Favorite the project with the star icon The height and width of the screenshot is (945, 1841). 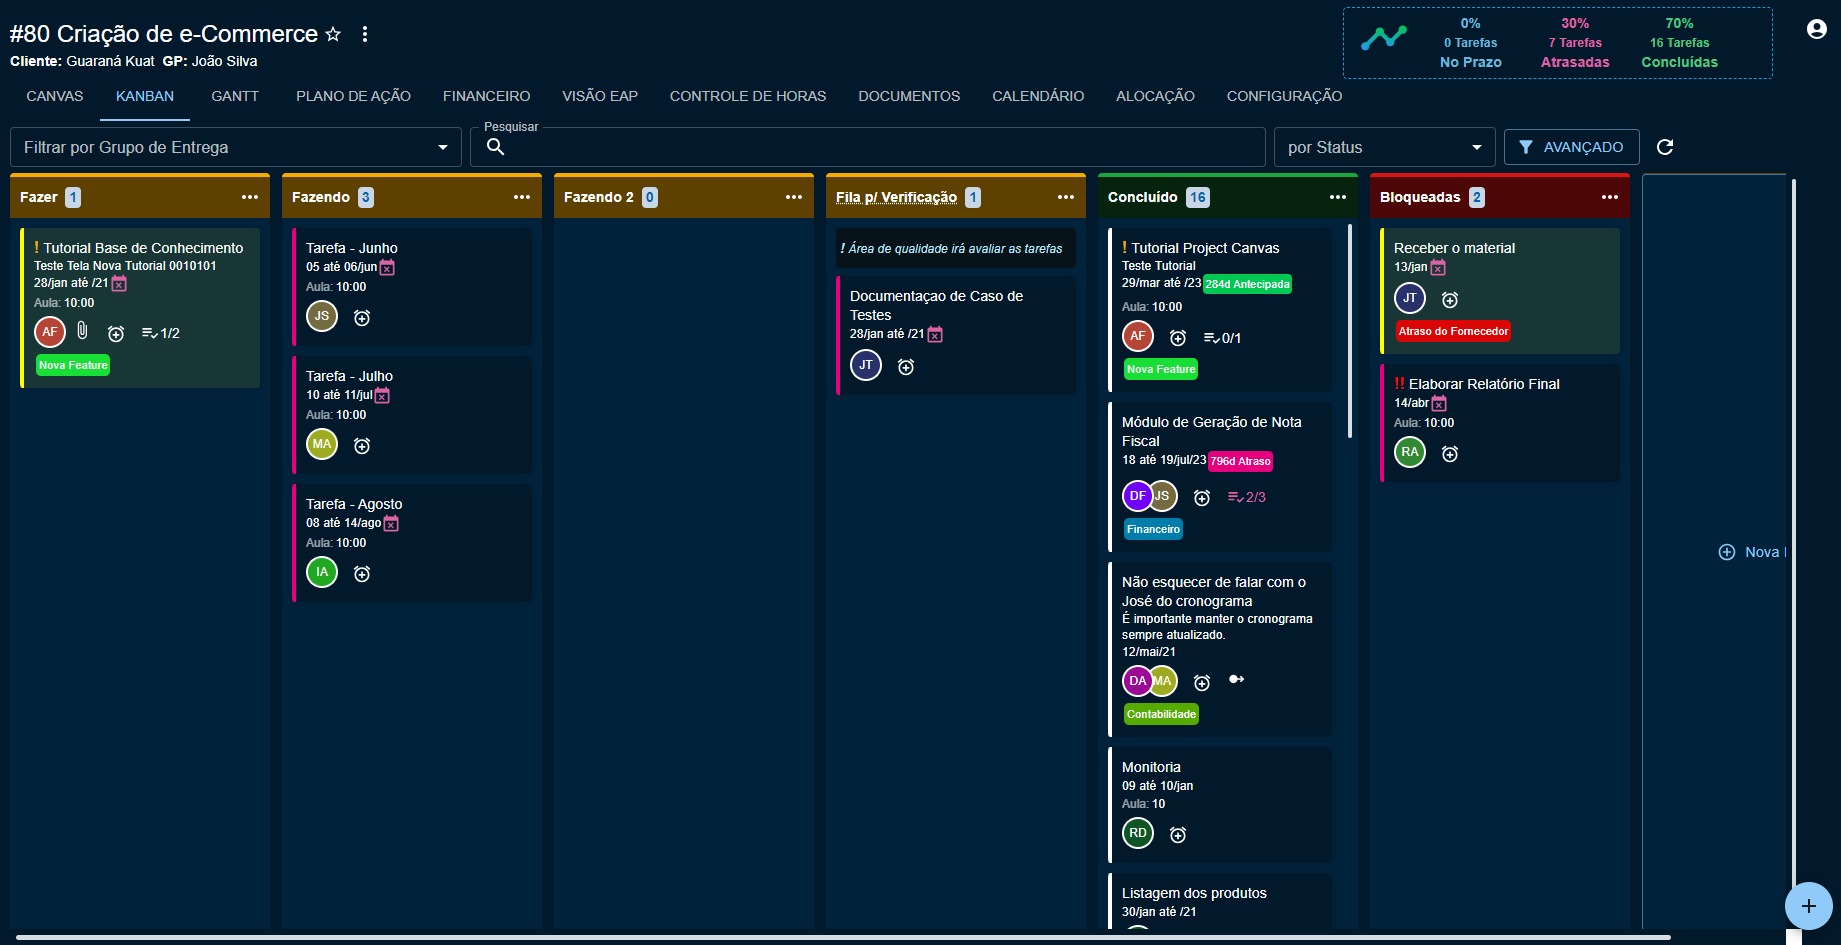333,34
